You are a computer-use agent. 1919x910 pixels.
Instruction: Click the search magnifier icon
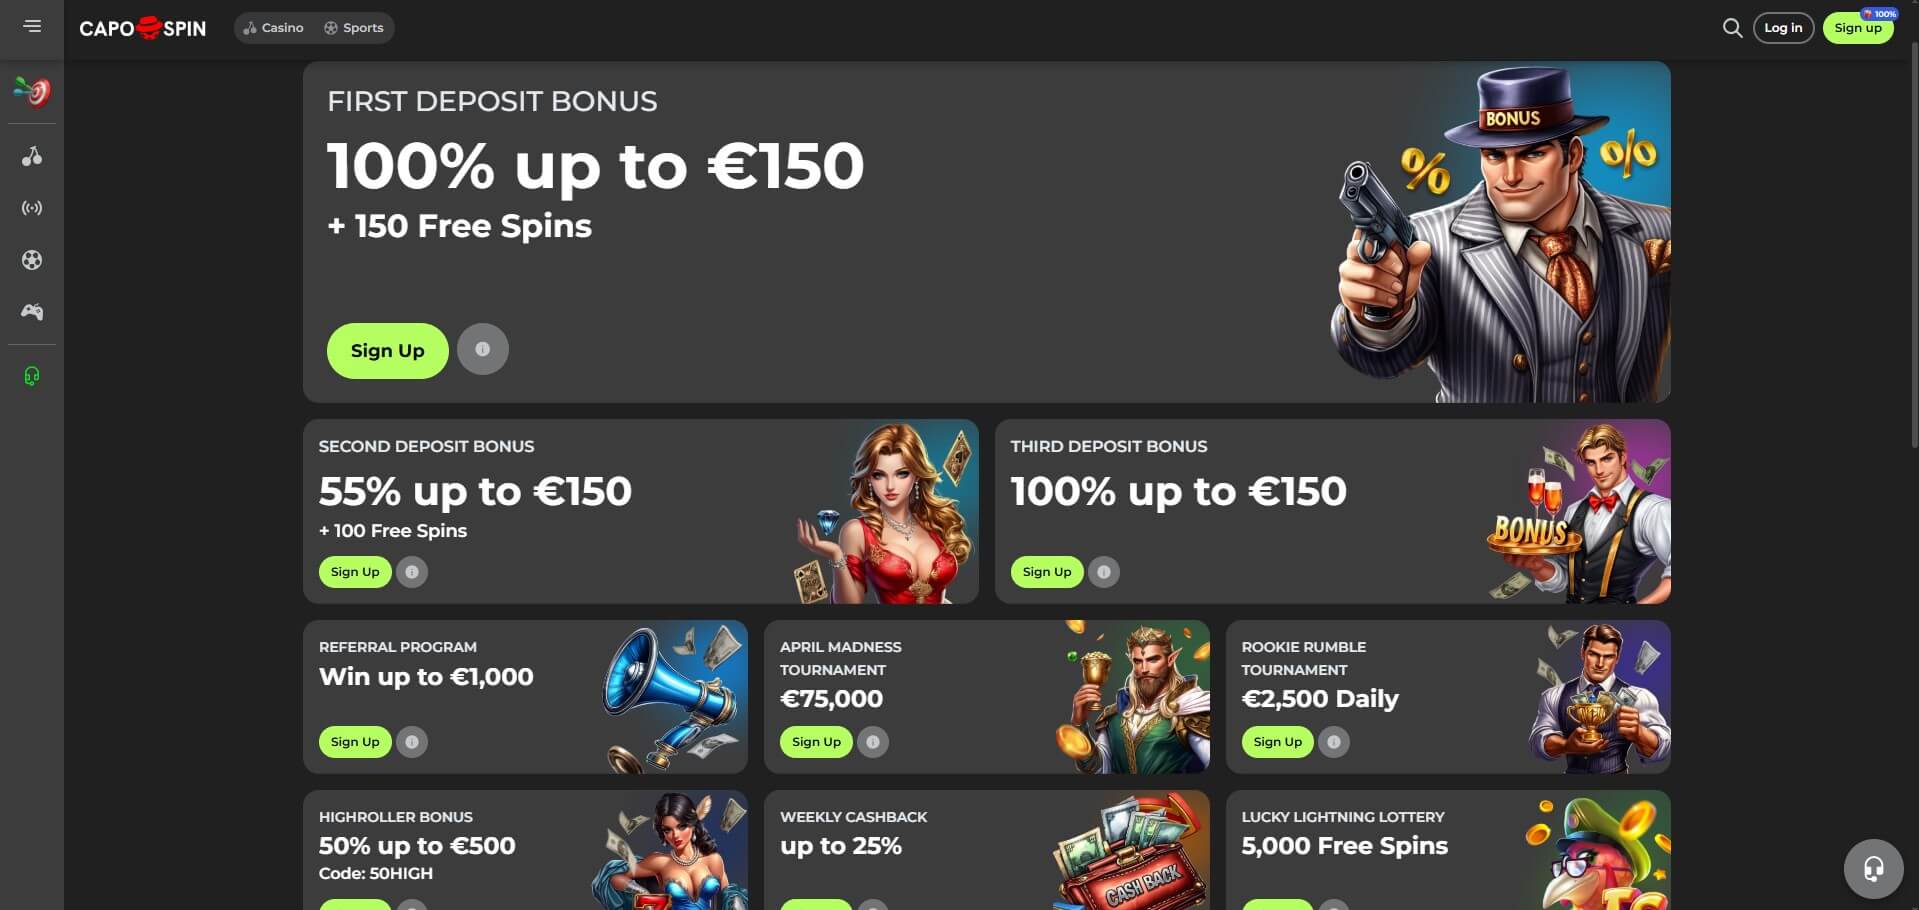(1732, 28)
